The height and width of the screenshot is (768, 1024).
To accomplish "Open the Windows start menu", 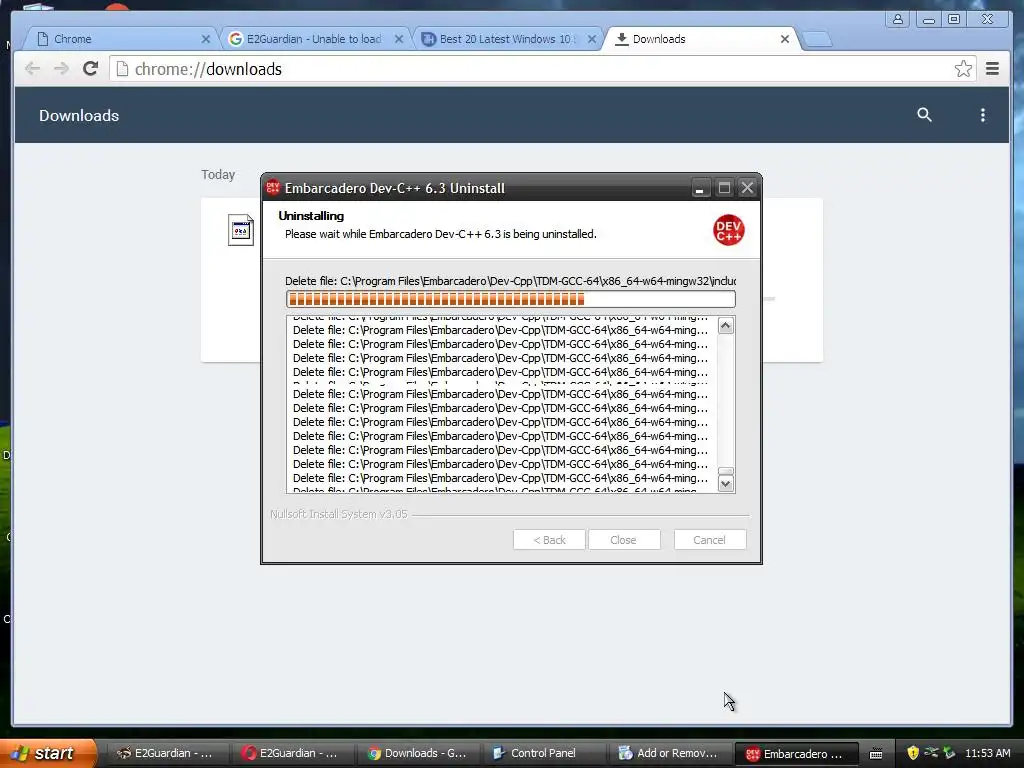I will (x=48, y=753).
